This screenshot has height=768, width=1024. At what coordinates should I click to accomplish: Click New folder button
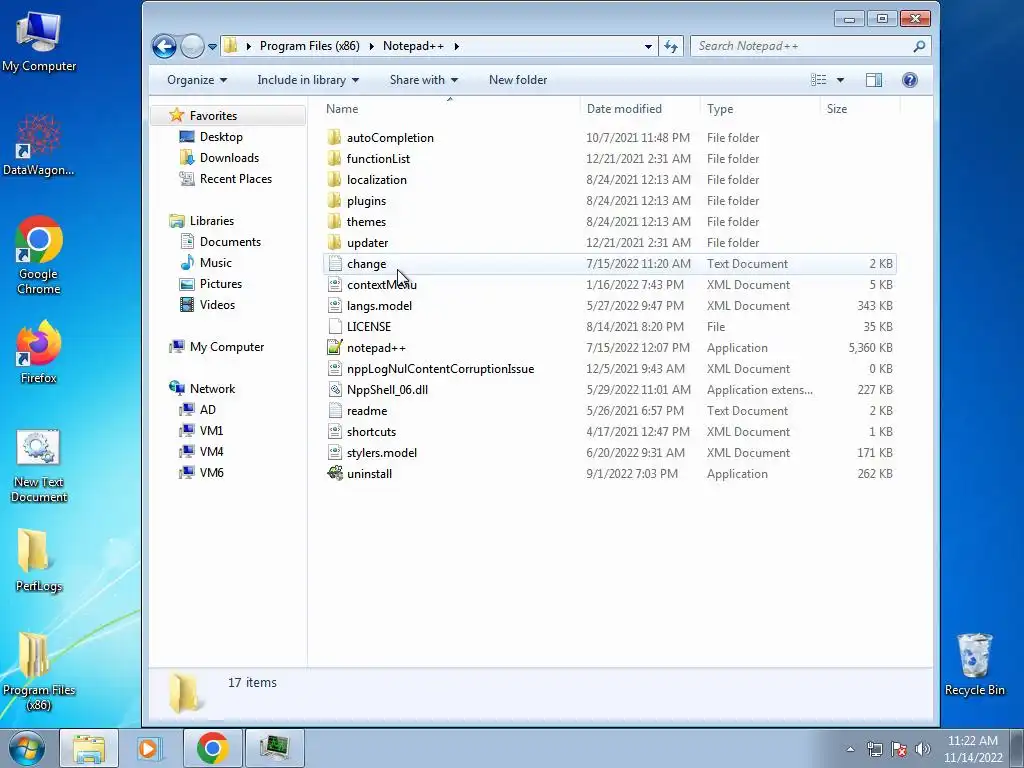coord(518,80)
